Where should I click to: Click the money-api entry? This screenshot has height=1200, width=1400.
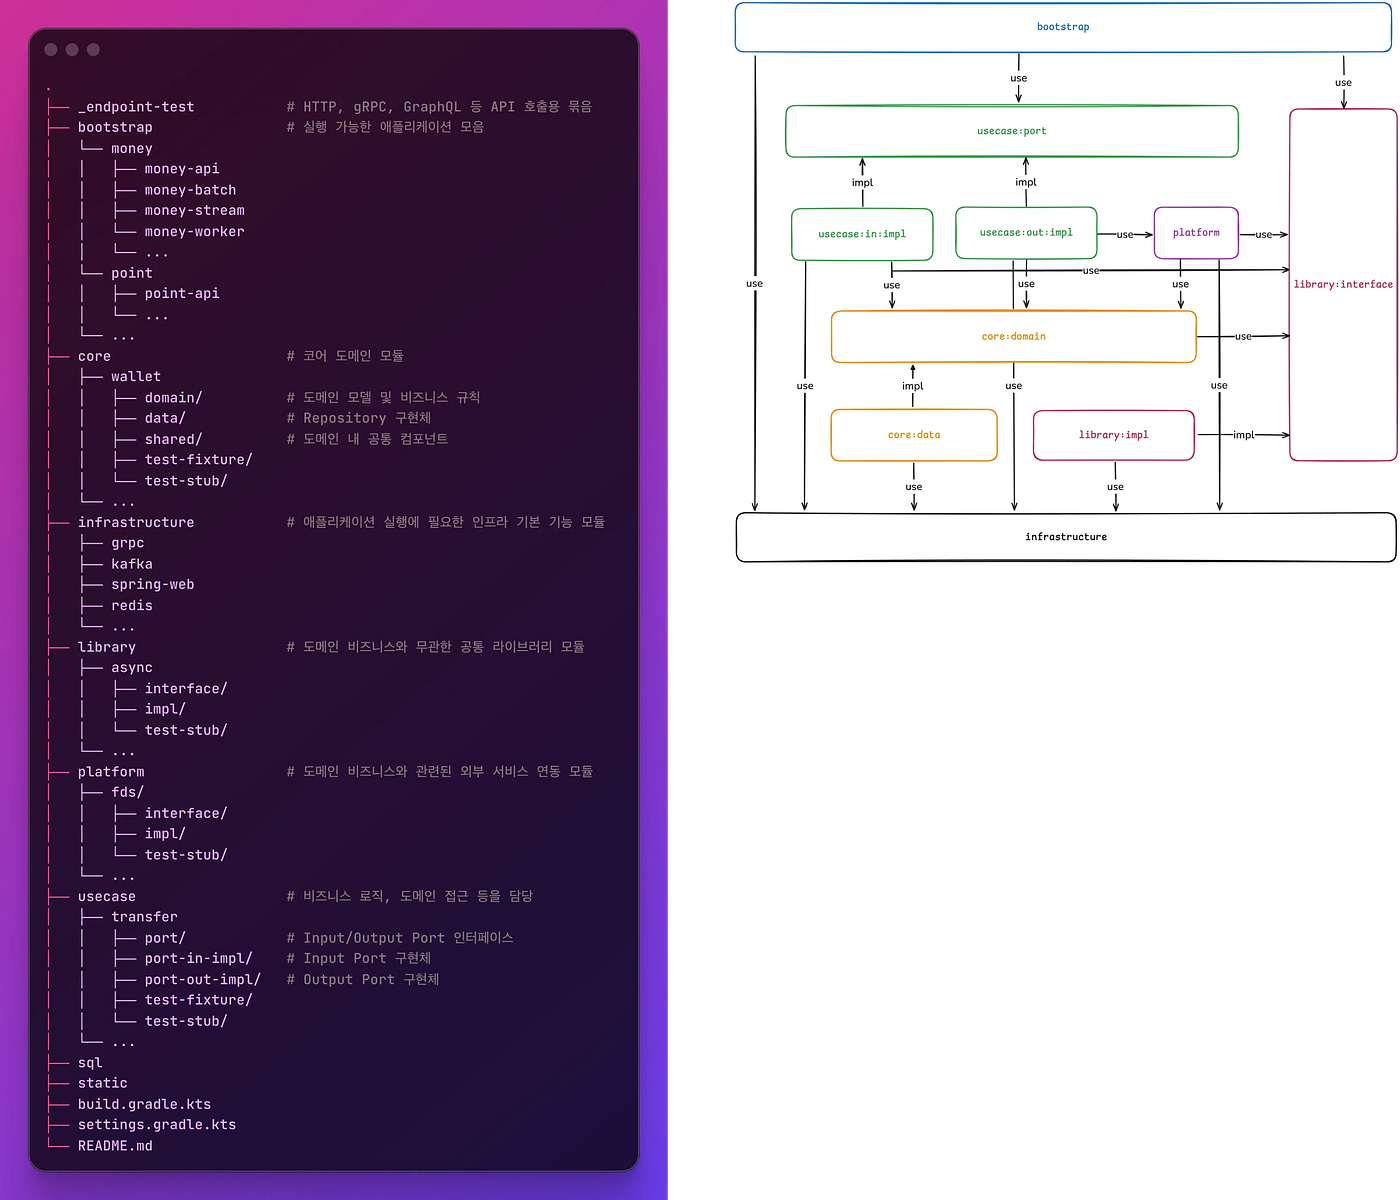tap(182, 169)
